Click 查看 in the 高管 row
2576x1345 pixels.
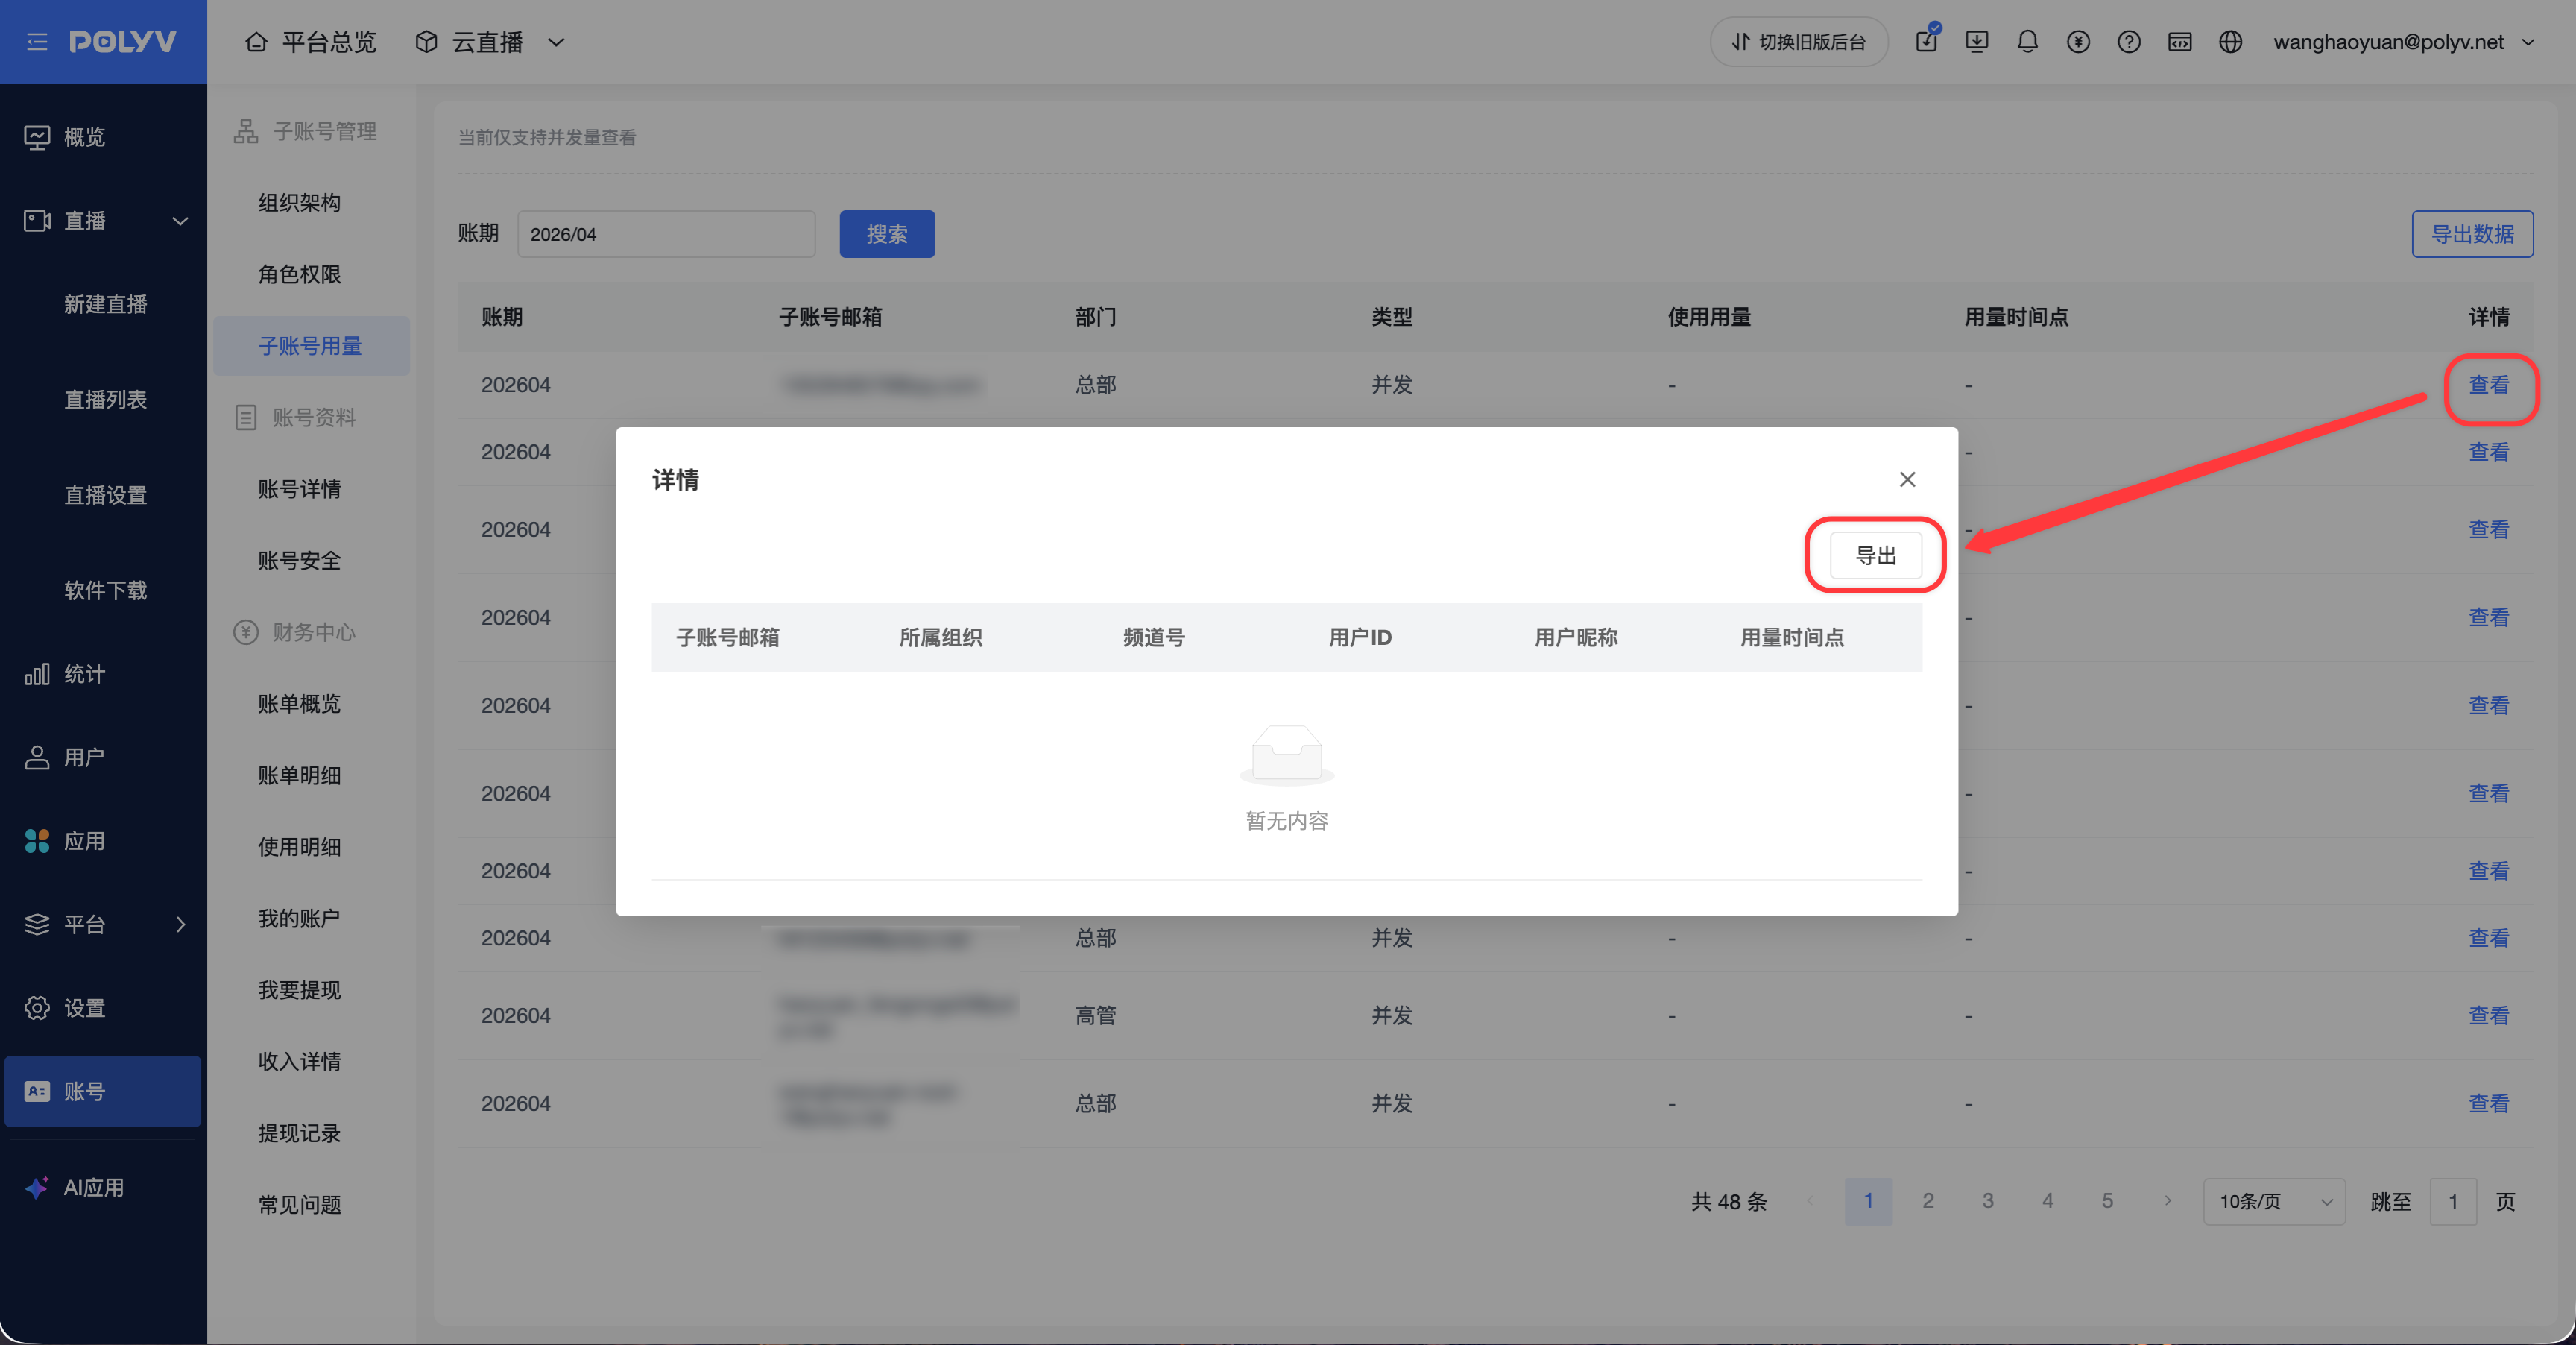(x=2489, y=1016)
